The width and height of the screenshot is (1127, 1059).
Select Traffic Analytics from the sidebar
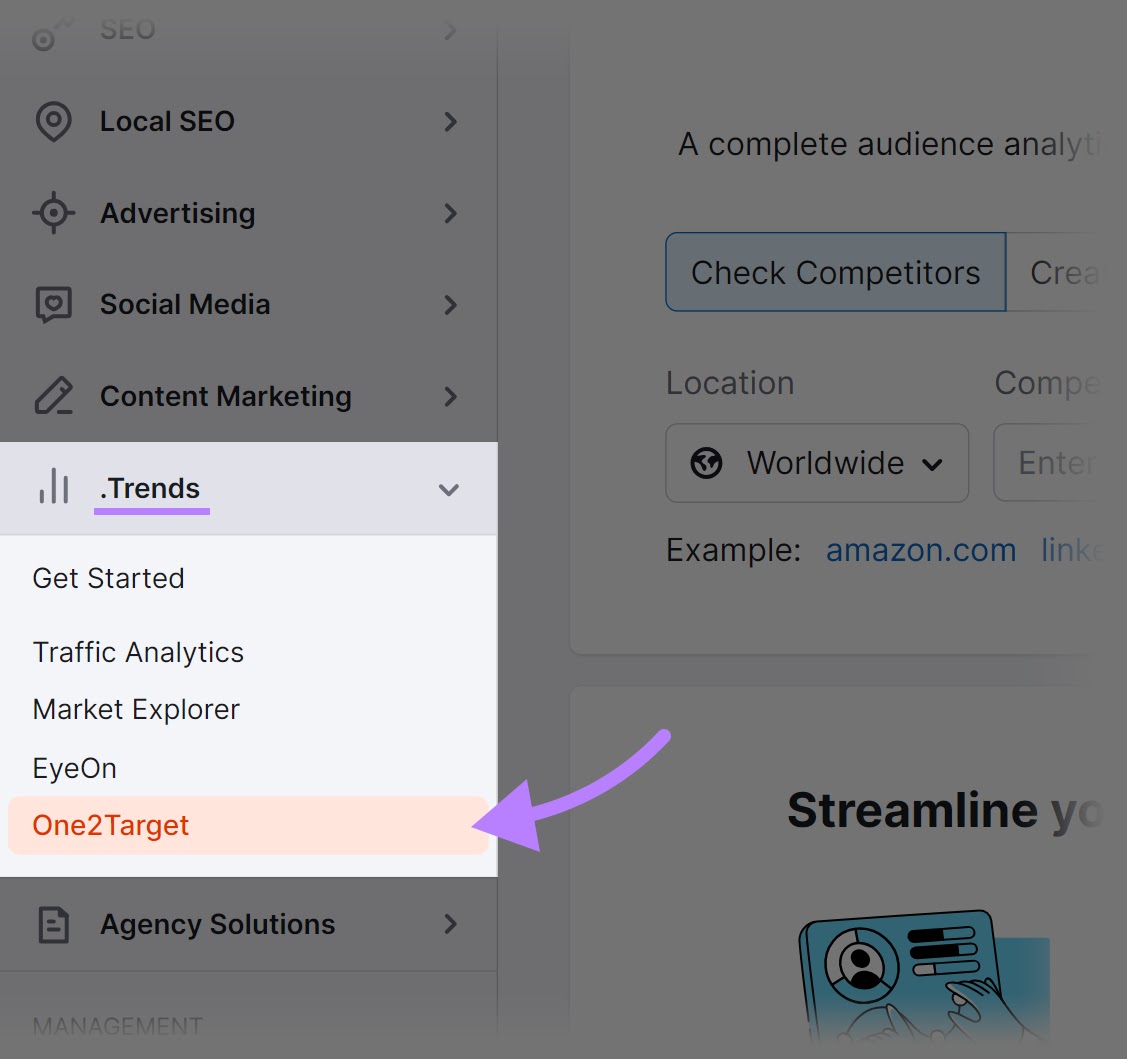[138, 652]
